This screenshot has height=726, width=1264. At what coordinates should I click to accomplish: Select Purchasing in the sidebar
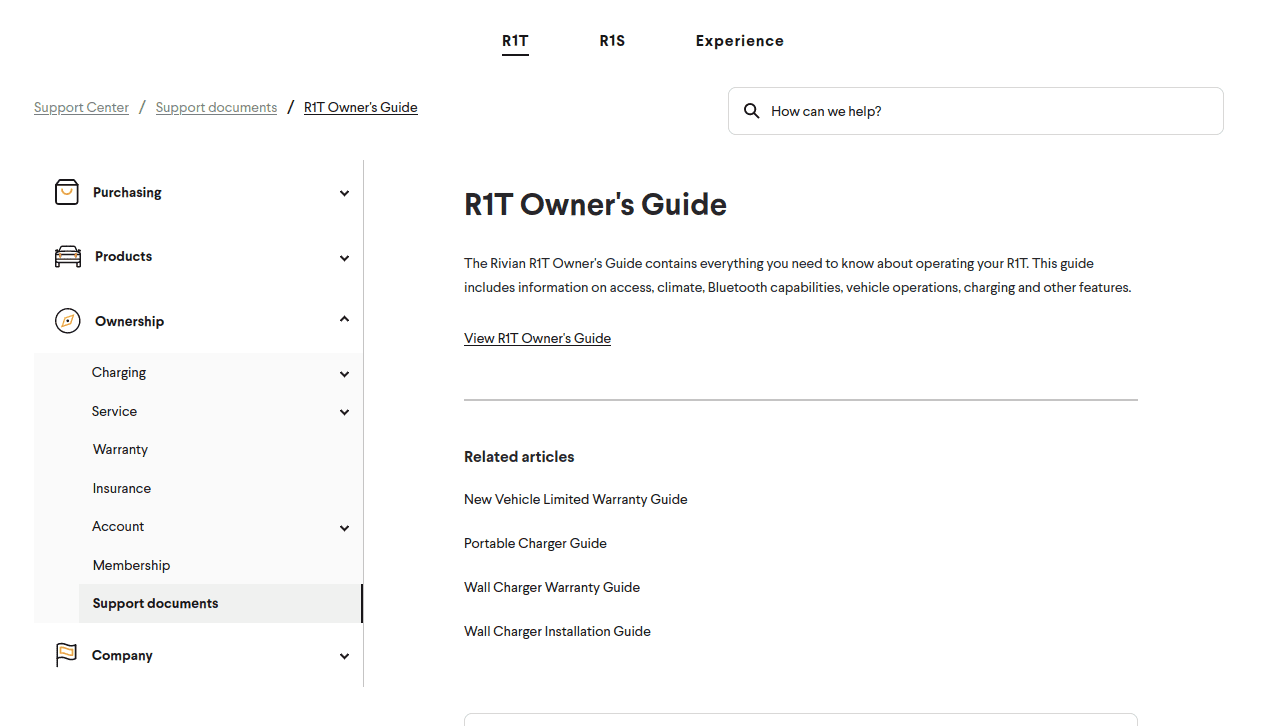click(127, 192)
